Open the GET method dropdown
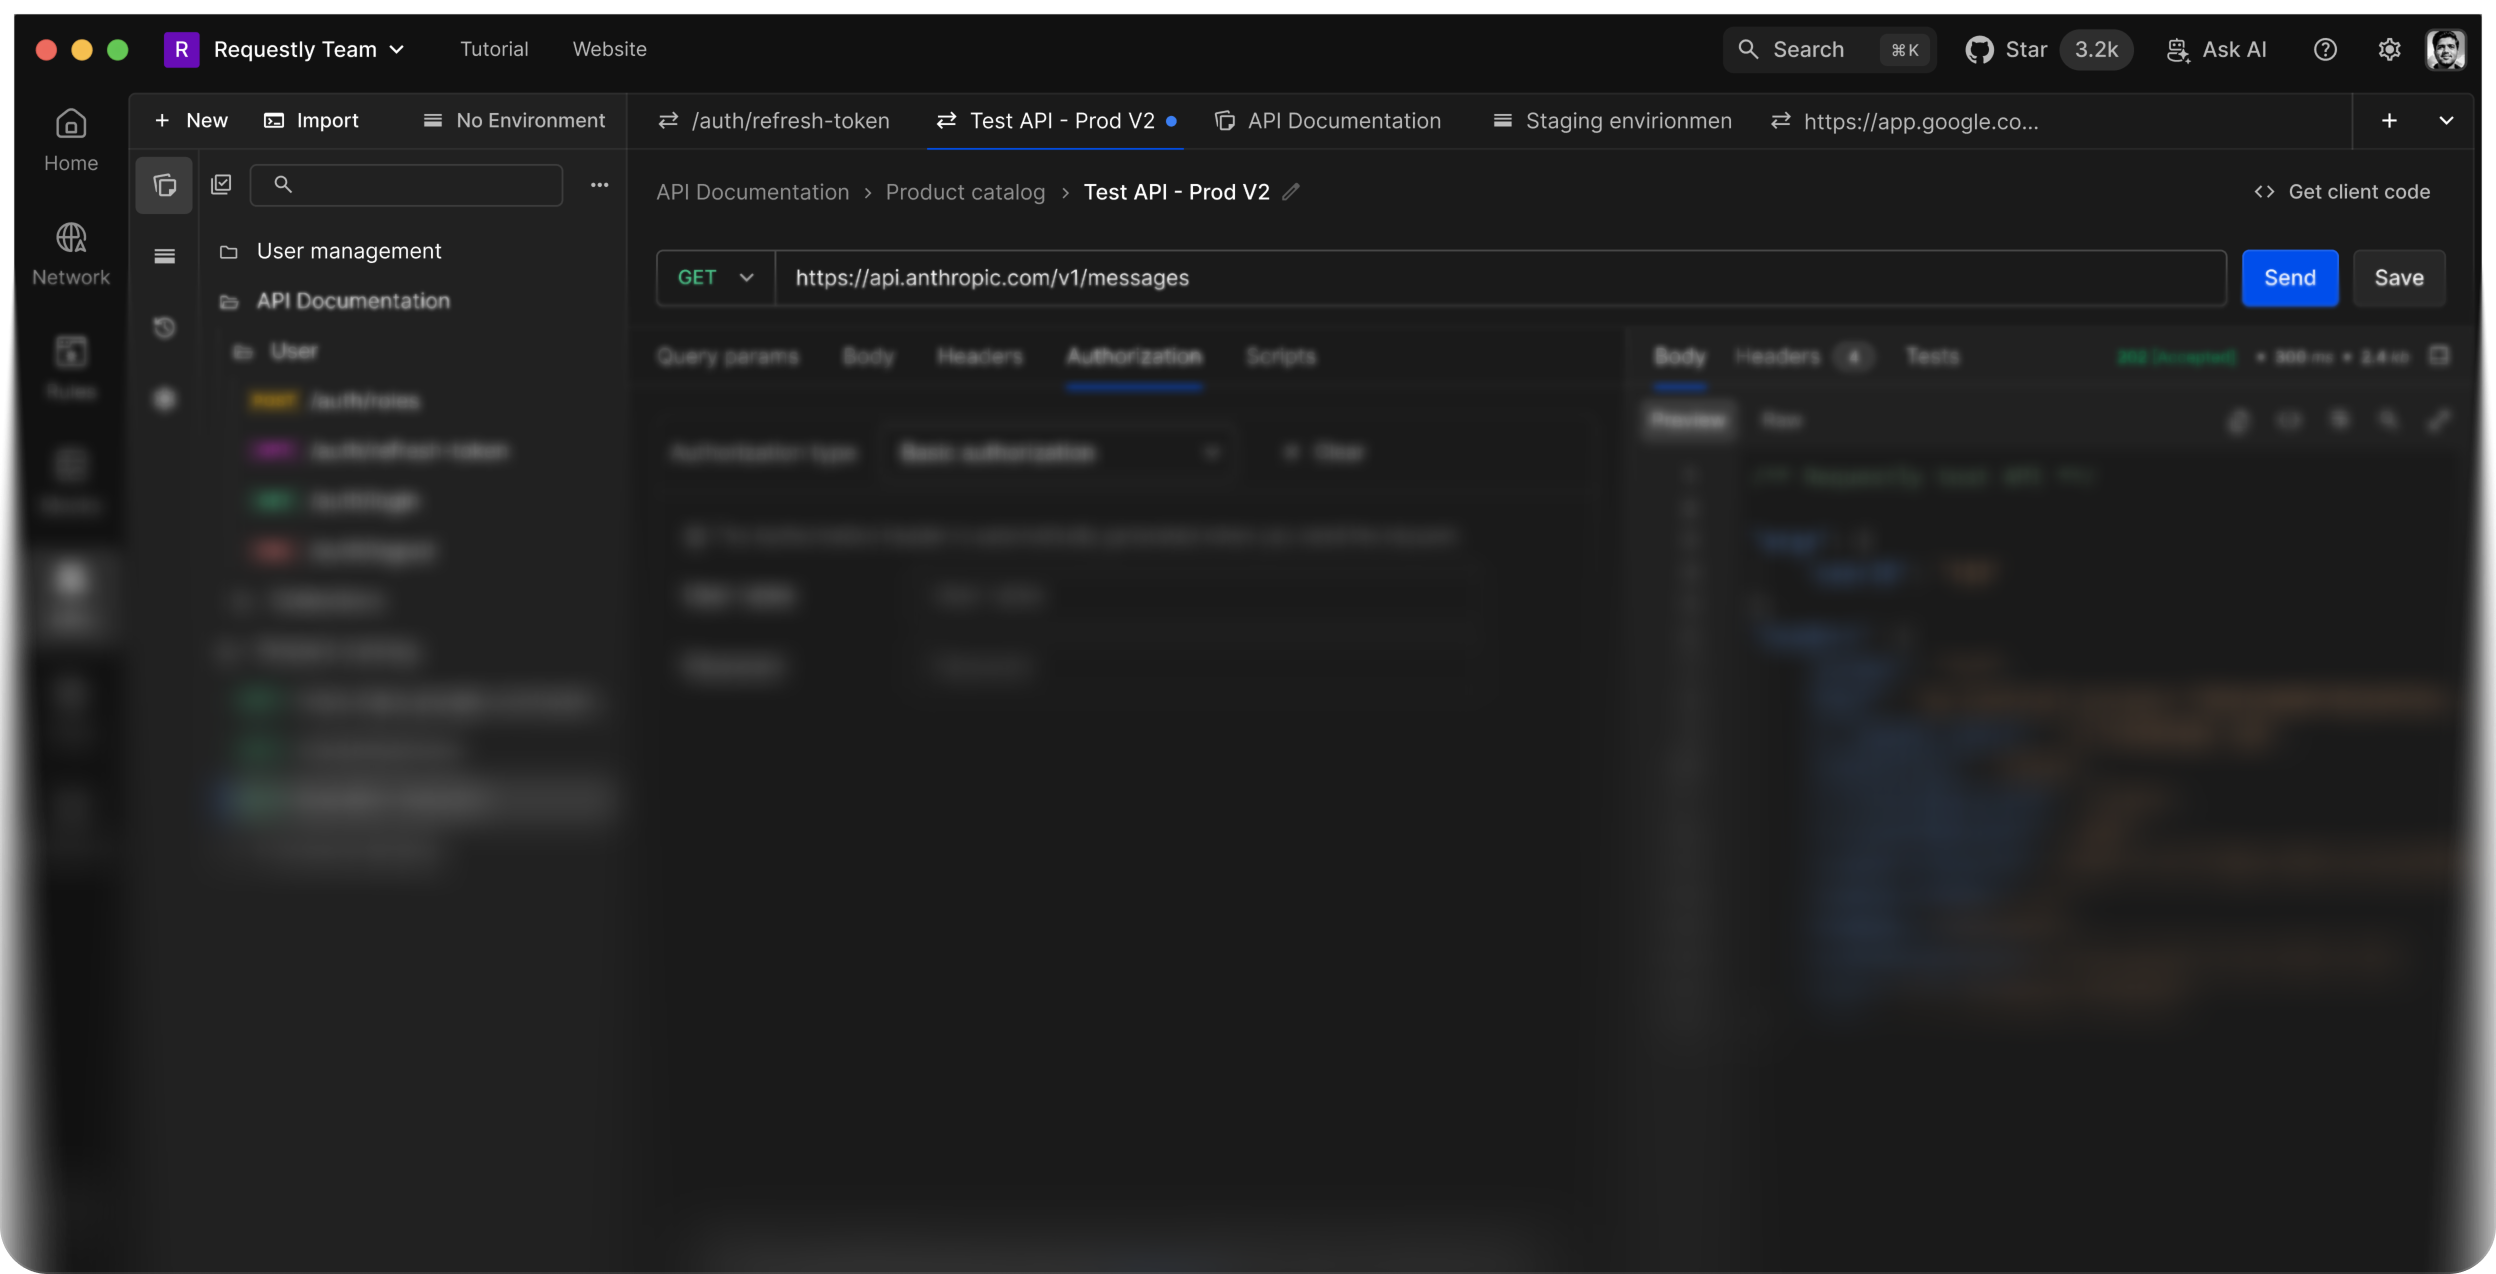Image resolution: width=2496 pixels, height=1274 pixels. [x=715, y=277]
